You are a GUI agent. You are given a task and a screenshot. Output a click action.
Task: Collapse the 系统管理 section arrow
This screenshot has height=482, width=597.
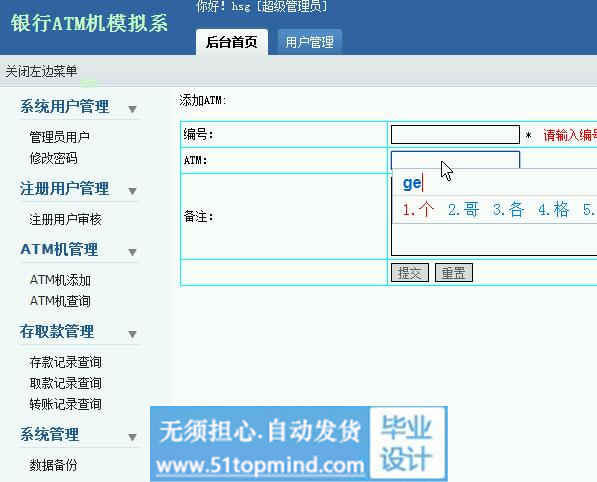click(x=132, y=437)
